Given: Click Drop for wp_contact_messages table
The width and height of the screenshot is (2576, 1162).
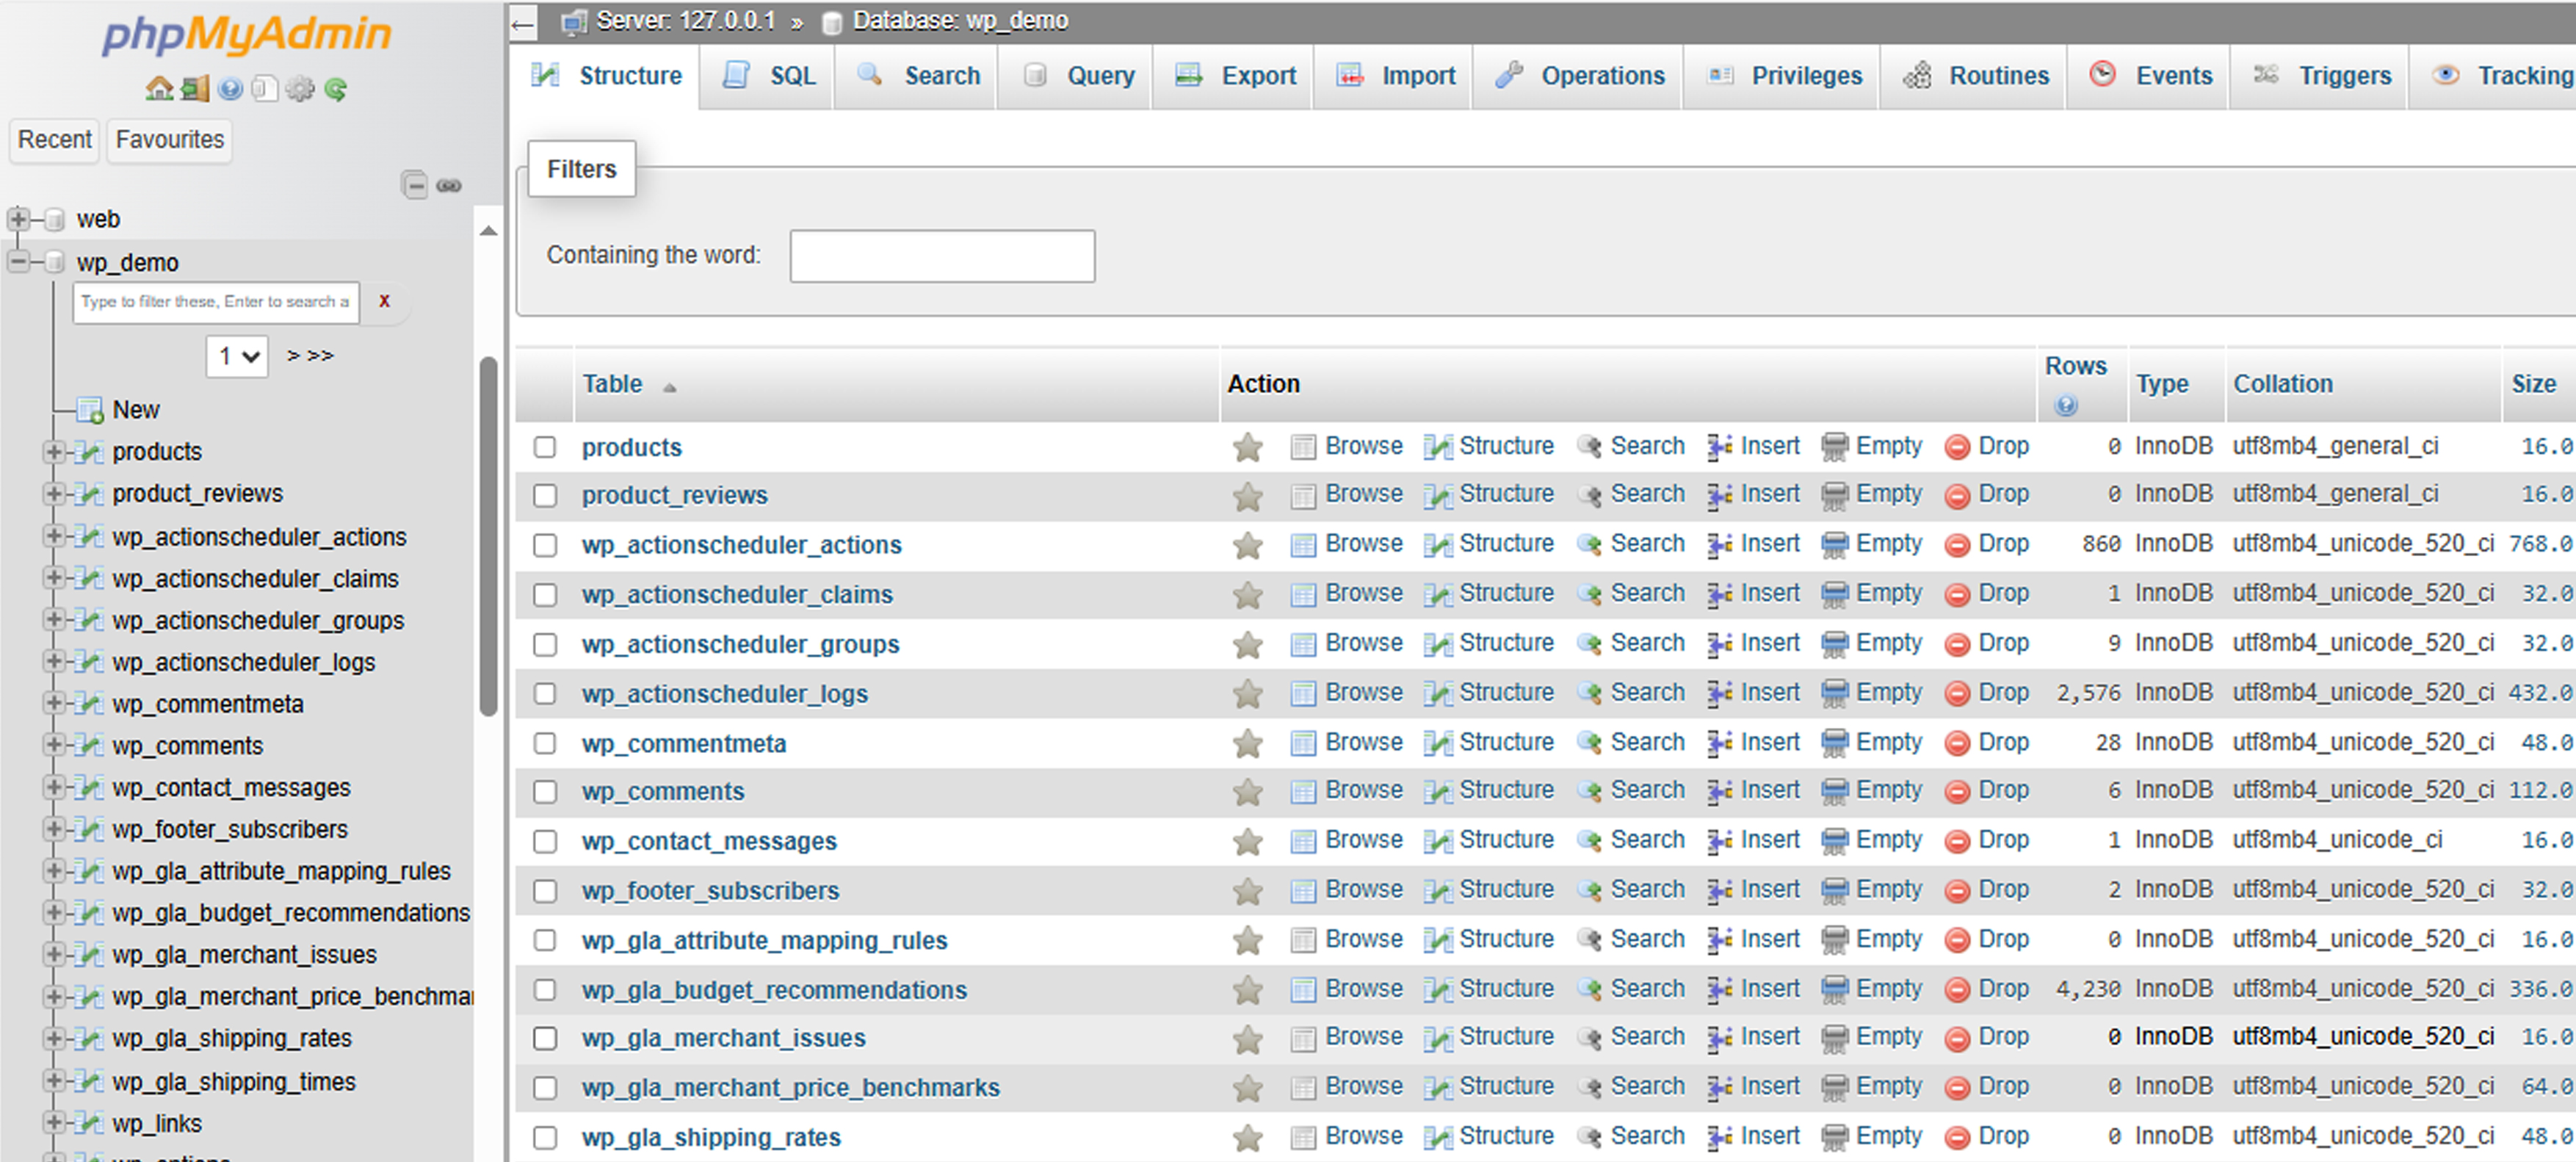Looking at the screenshot, I should click(x=1987, y=840).
